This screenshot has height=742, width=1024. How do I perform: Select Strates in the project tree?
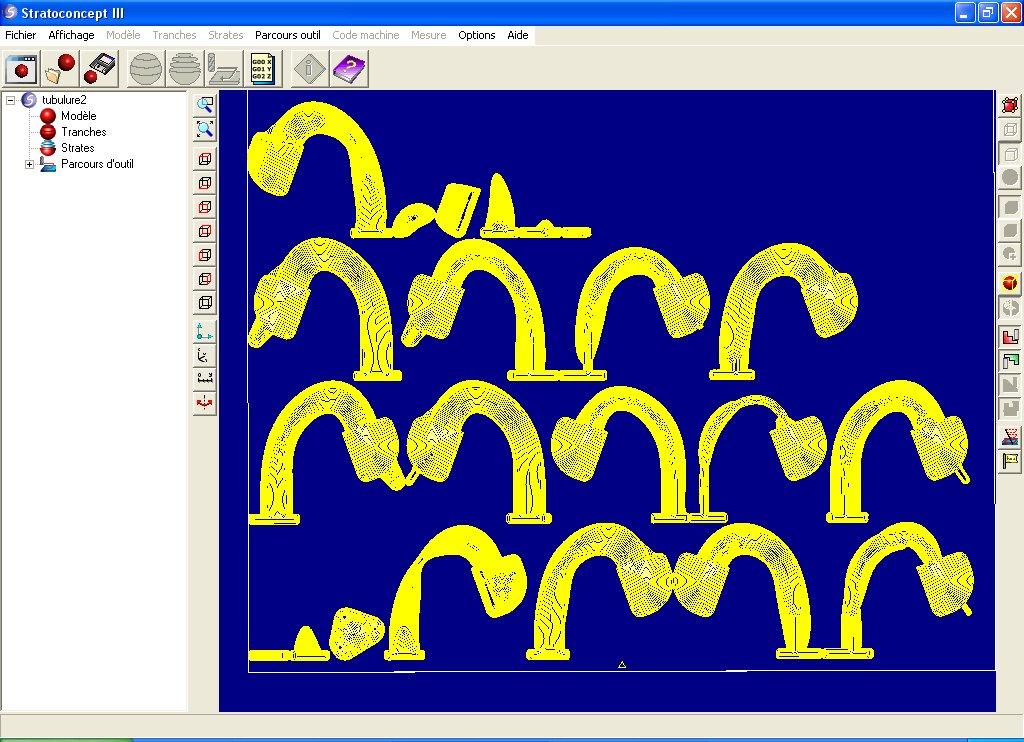tap(78, 148)
